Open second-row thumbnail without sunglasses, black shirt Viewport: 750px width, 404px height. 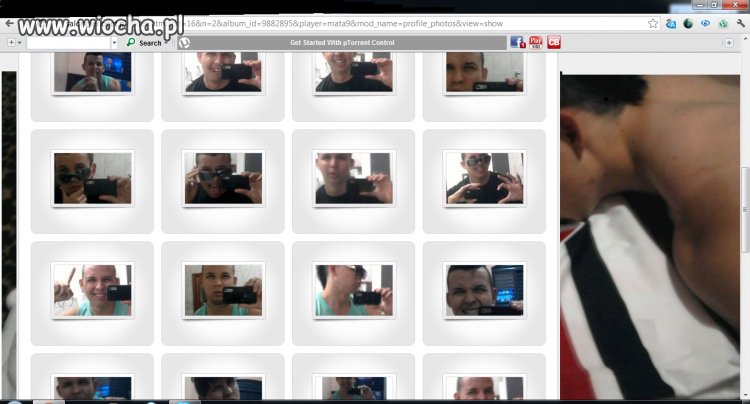tap(354, 178)
